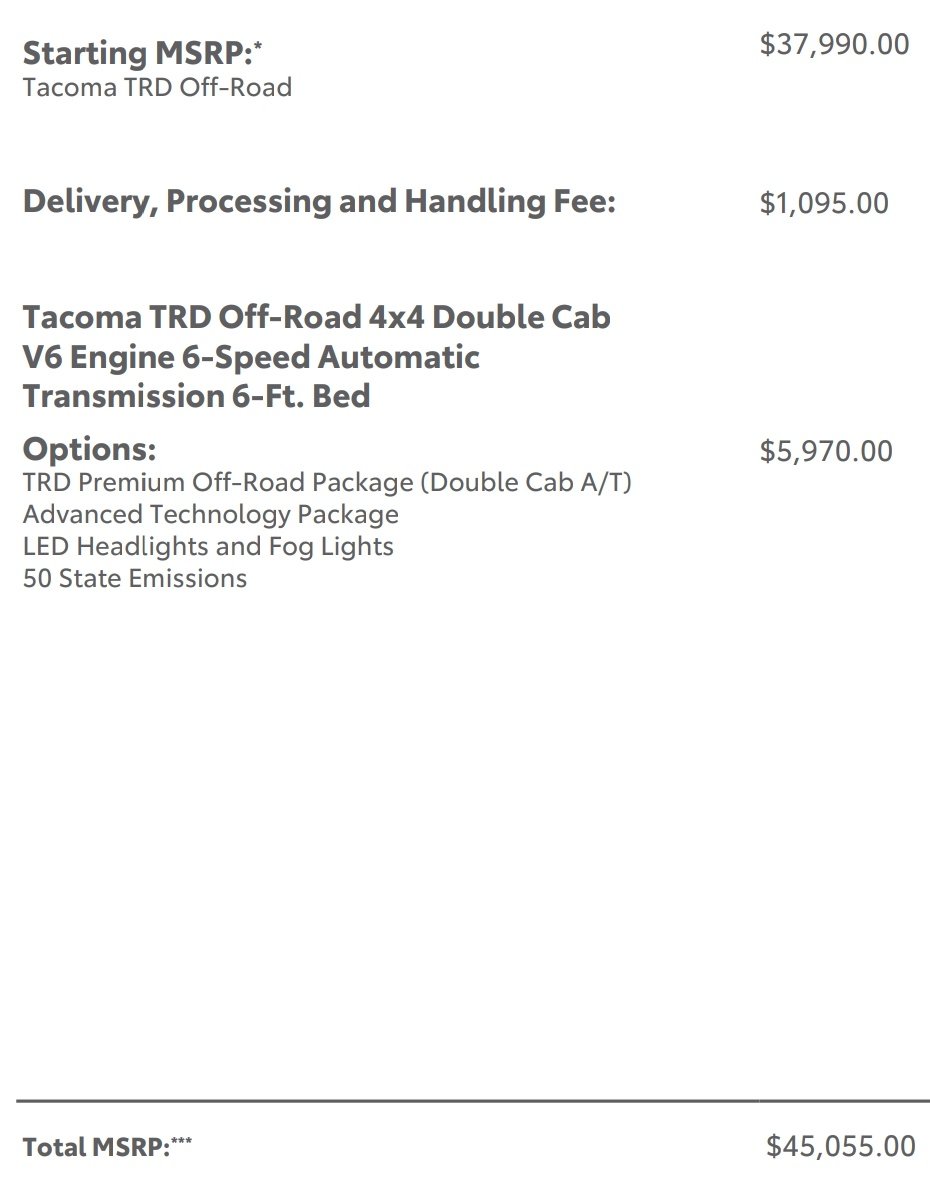Click the Tacoma TRD Off-Road 4x4 Double Cab title
The width and height of the screenshot is (930, 1195).
pos(316,317)
